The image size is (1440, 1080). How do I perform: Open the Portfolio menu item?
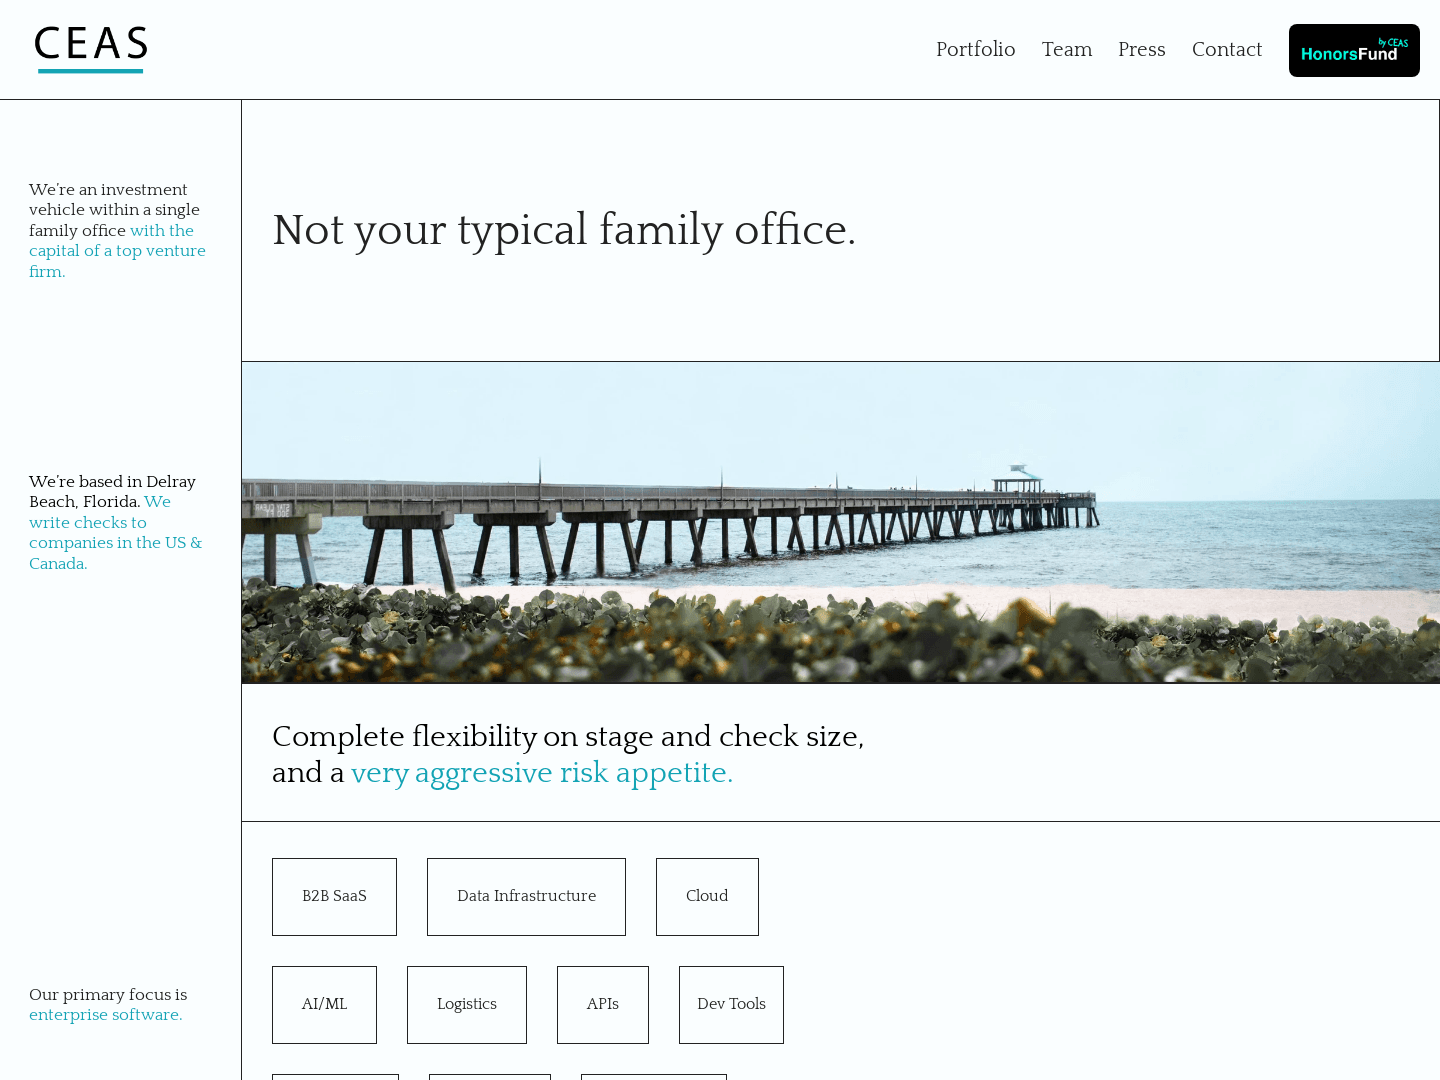click(975, 50)
